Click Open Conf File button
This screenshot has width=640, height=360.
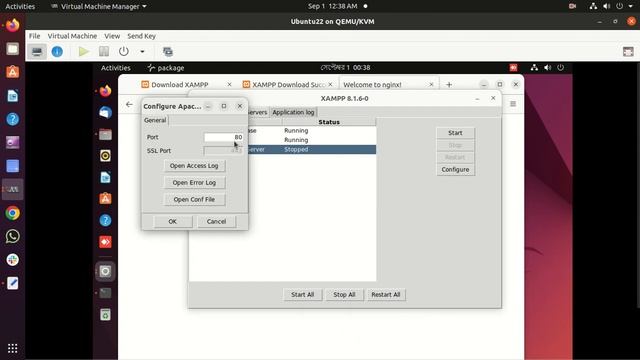[x=194, y=200]
